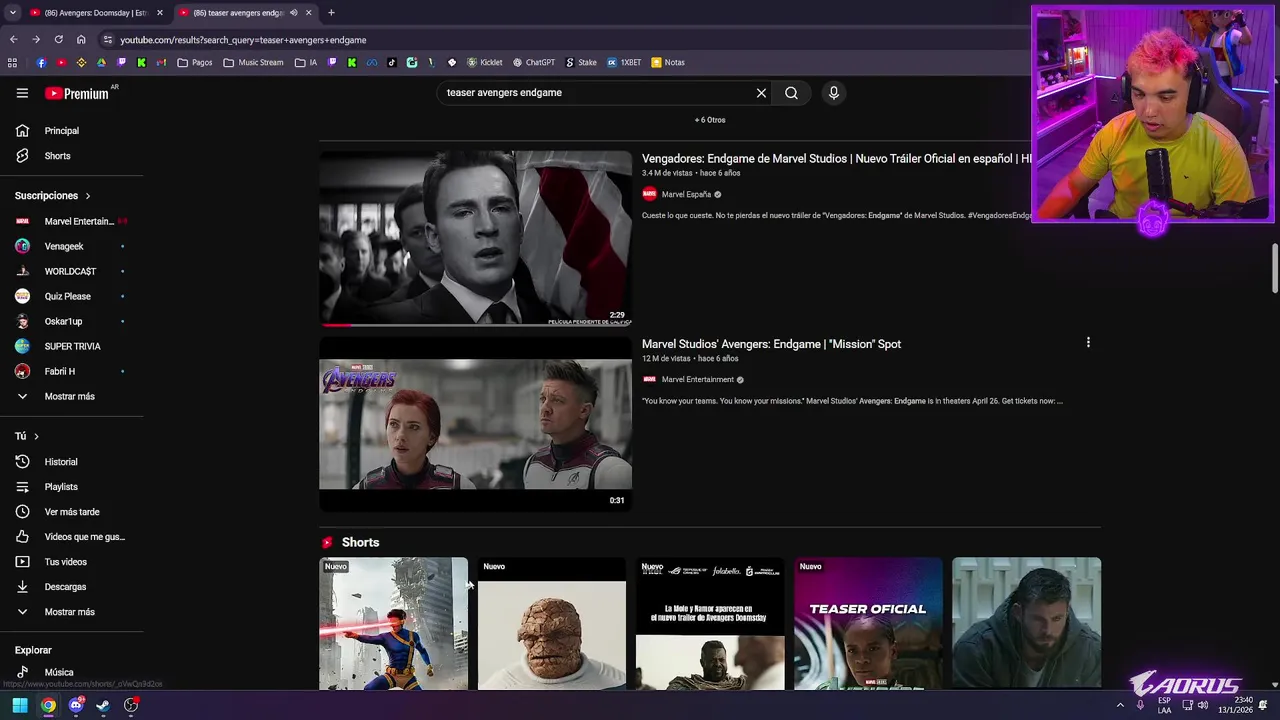This screenshot has width=1280, height=720.
Task: Expand the Tú section arrow
Action: coord(36,436)
